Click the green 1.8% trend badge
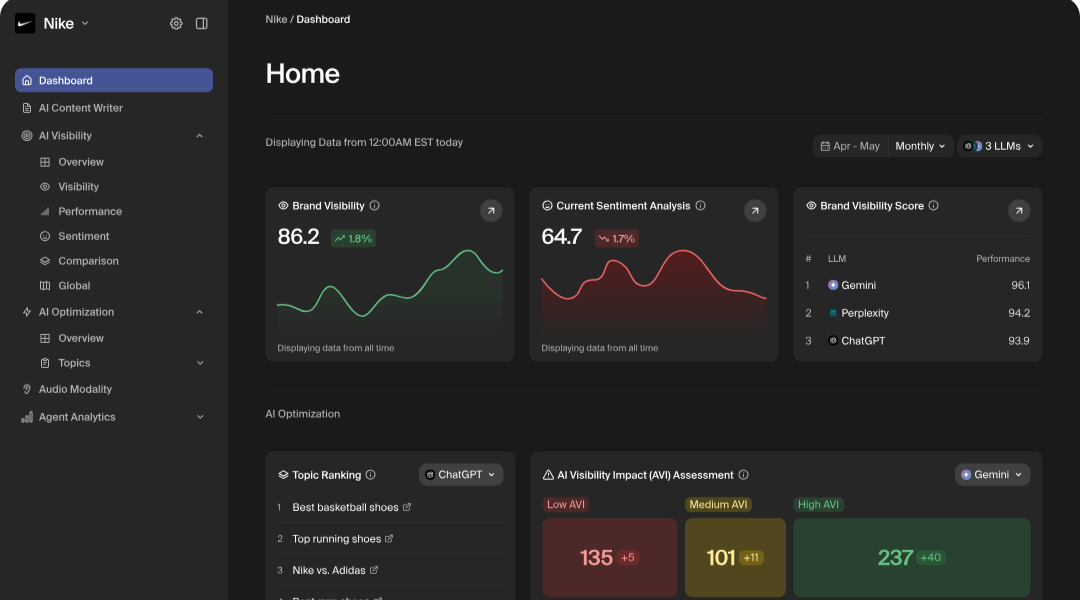The height and width of the screenshot is (600, 1080). (353, 238)
